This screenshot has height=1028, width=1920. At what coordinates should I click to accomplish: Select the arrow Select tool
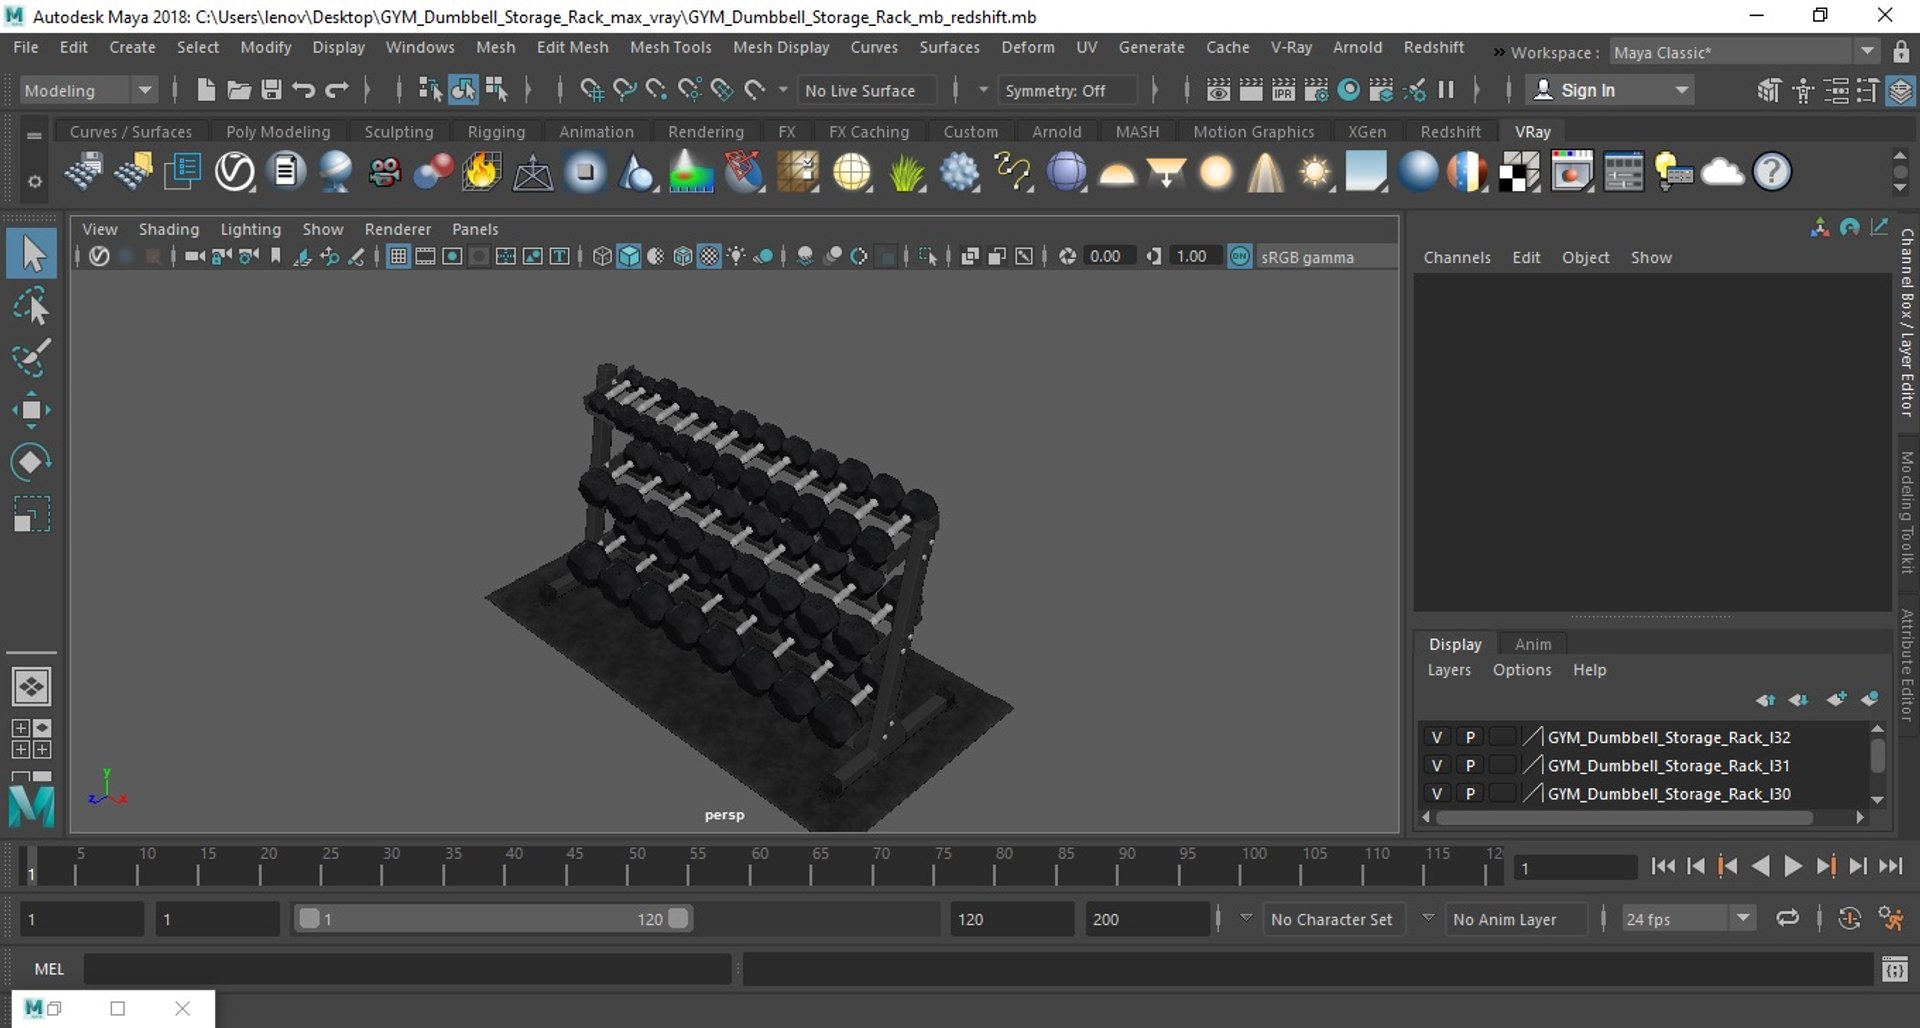click(32, 254)
